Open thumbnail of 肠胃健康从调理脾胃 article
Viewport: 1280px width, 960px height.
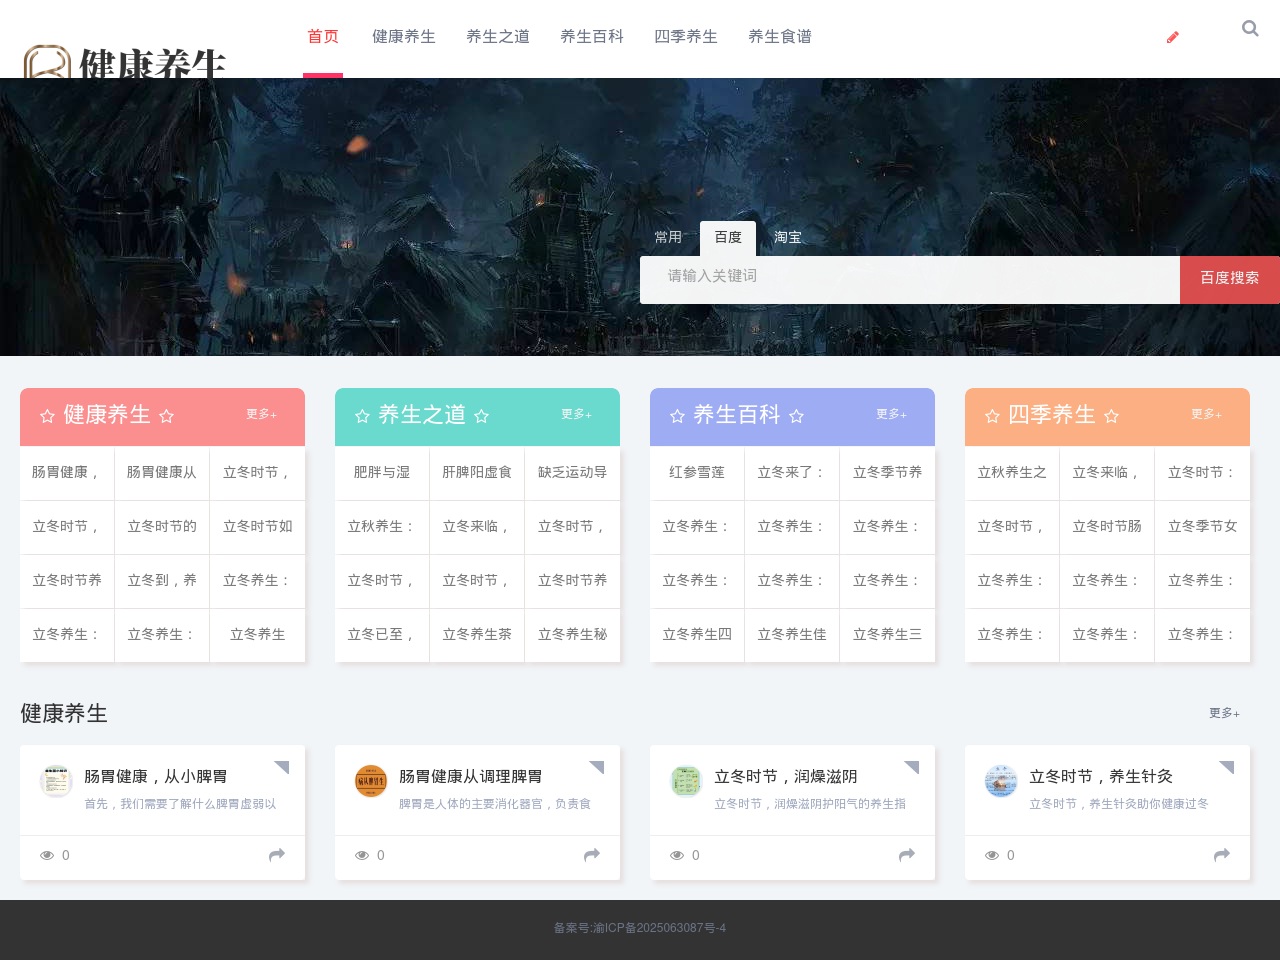[371, 781]
